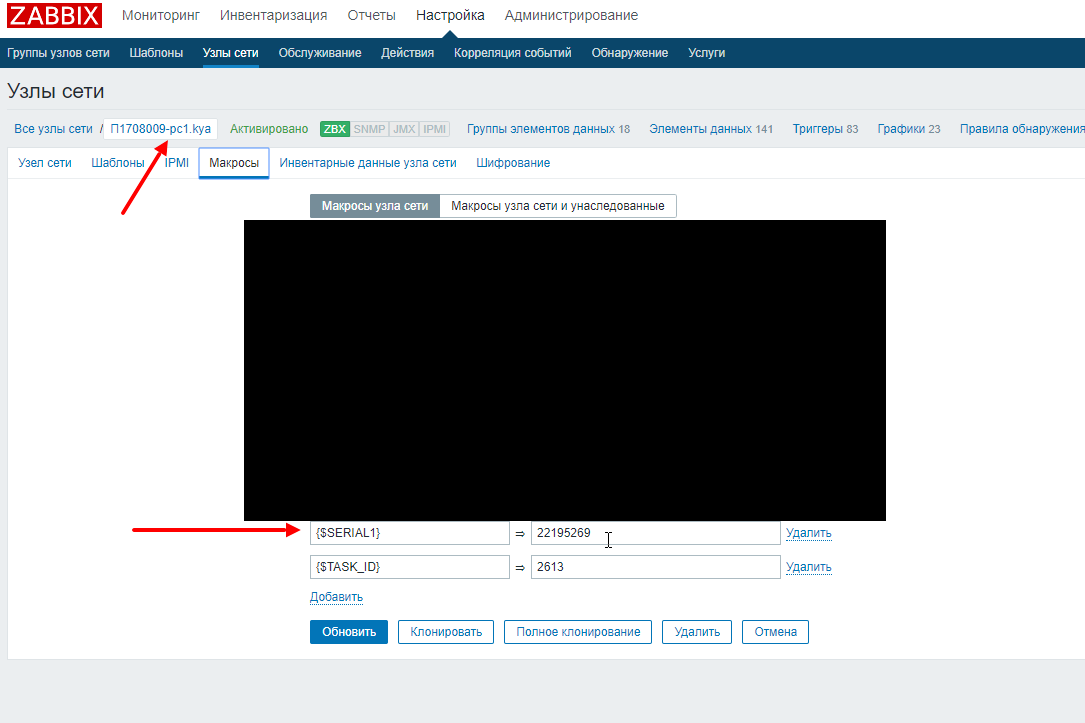Go to Шаблоны in blue submenu bar
Screen dimensions: 1085x723
pyautogui.click(x=156, y=53)
